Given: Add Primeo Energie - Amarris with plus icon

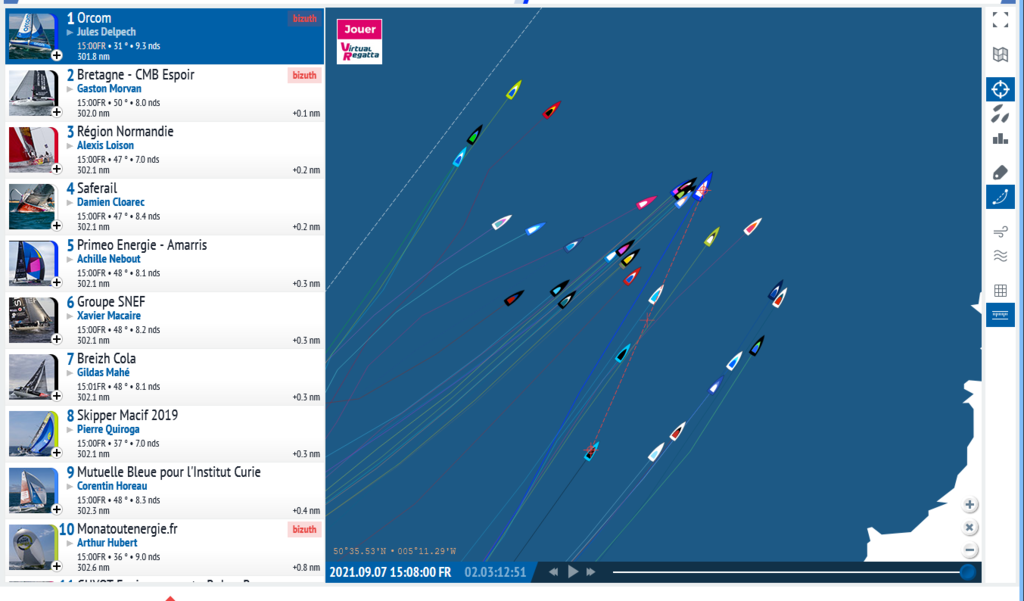Looking at the screenshot, I should tap(57, 283).
